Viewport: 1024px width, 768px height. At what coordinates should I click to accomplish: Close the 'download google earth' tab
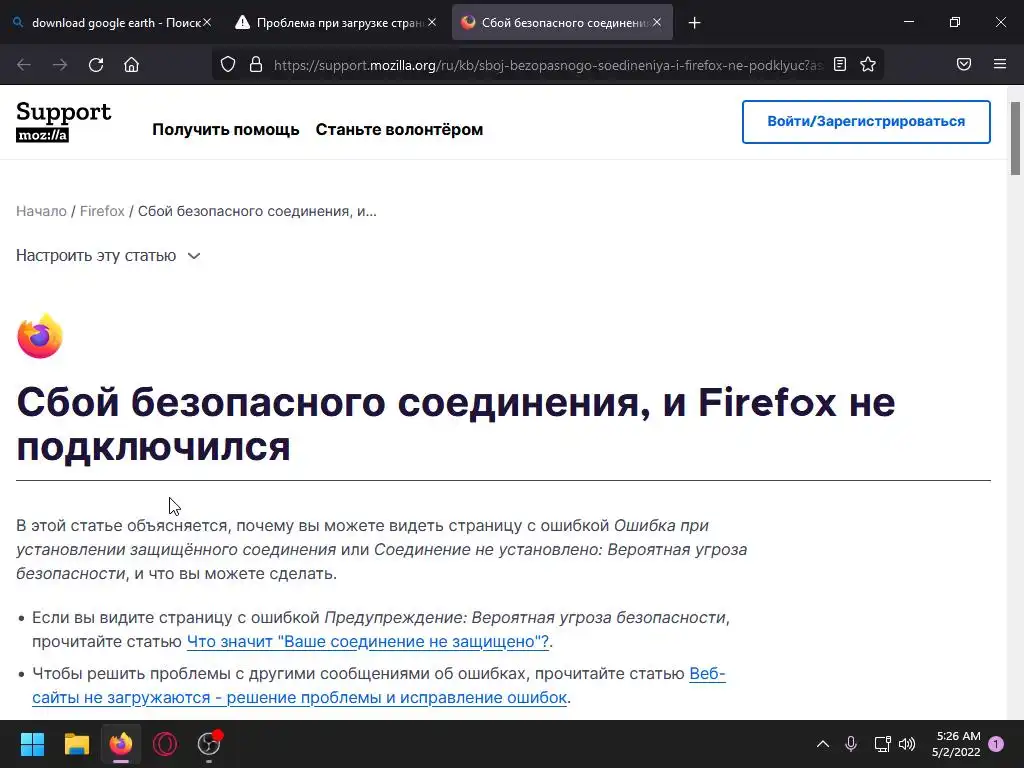(x=207, y=22)
